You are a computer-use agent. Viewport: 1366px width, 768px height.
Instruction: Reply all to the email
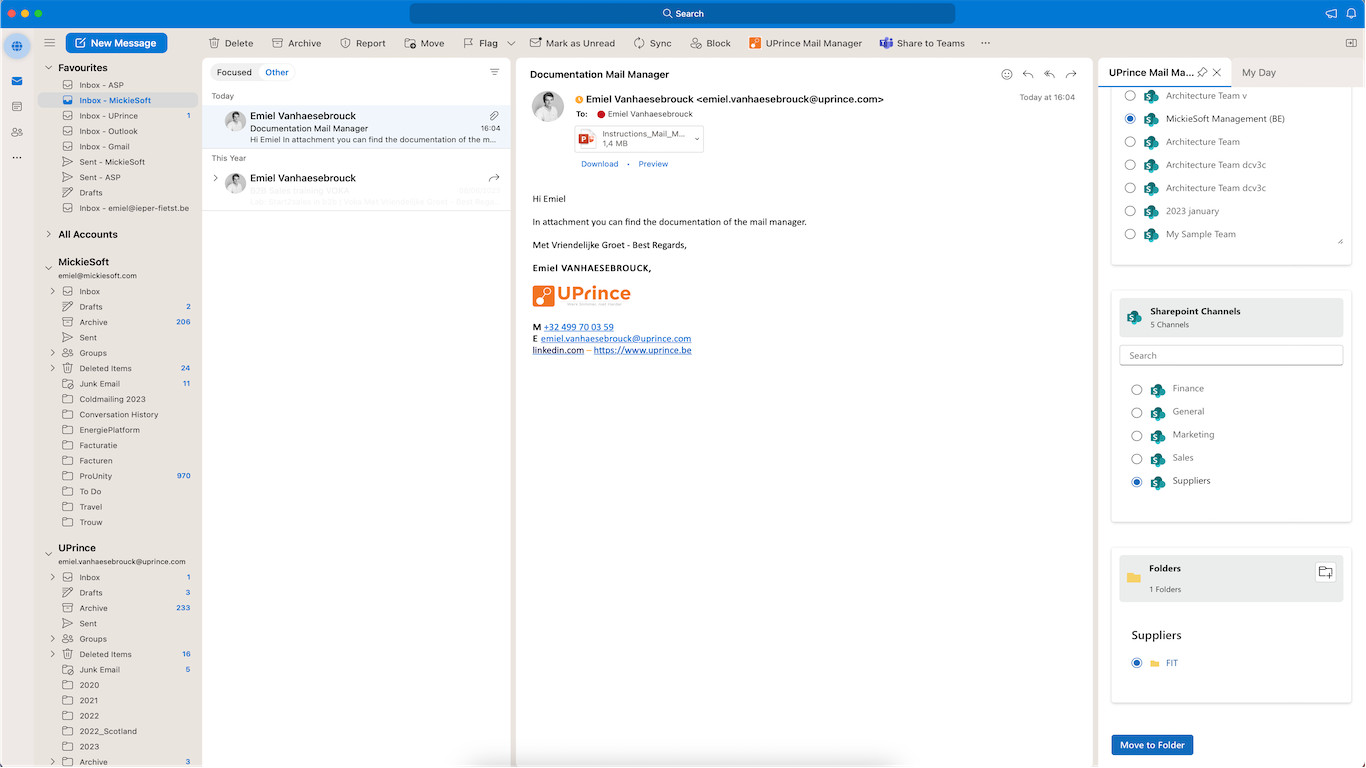tap(1049, 74)
